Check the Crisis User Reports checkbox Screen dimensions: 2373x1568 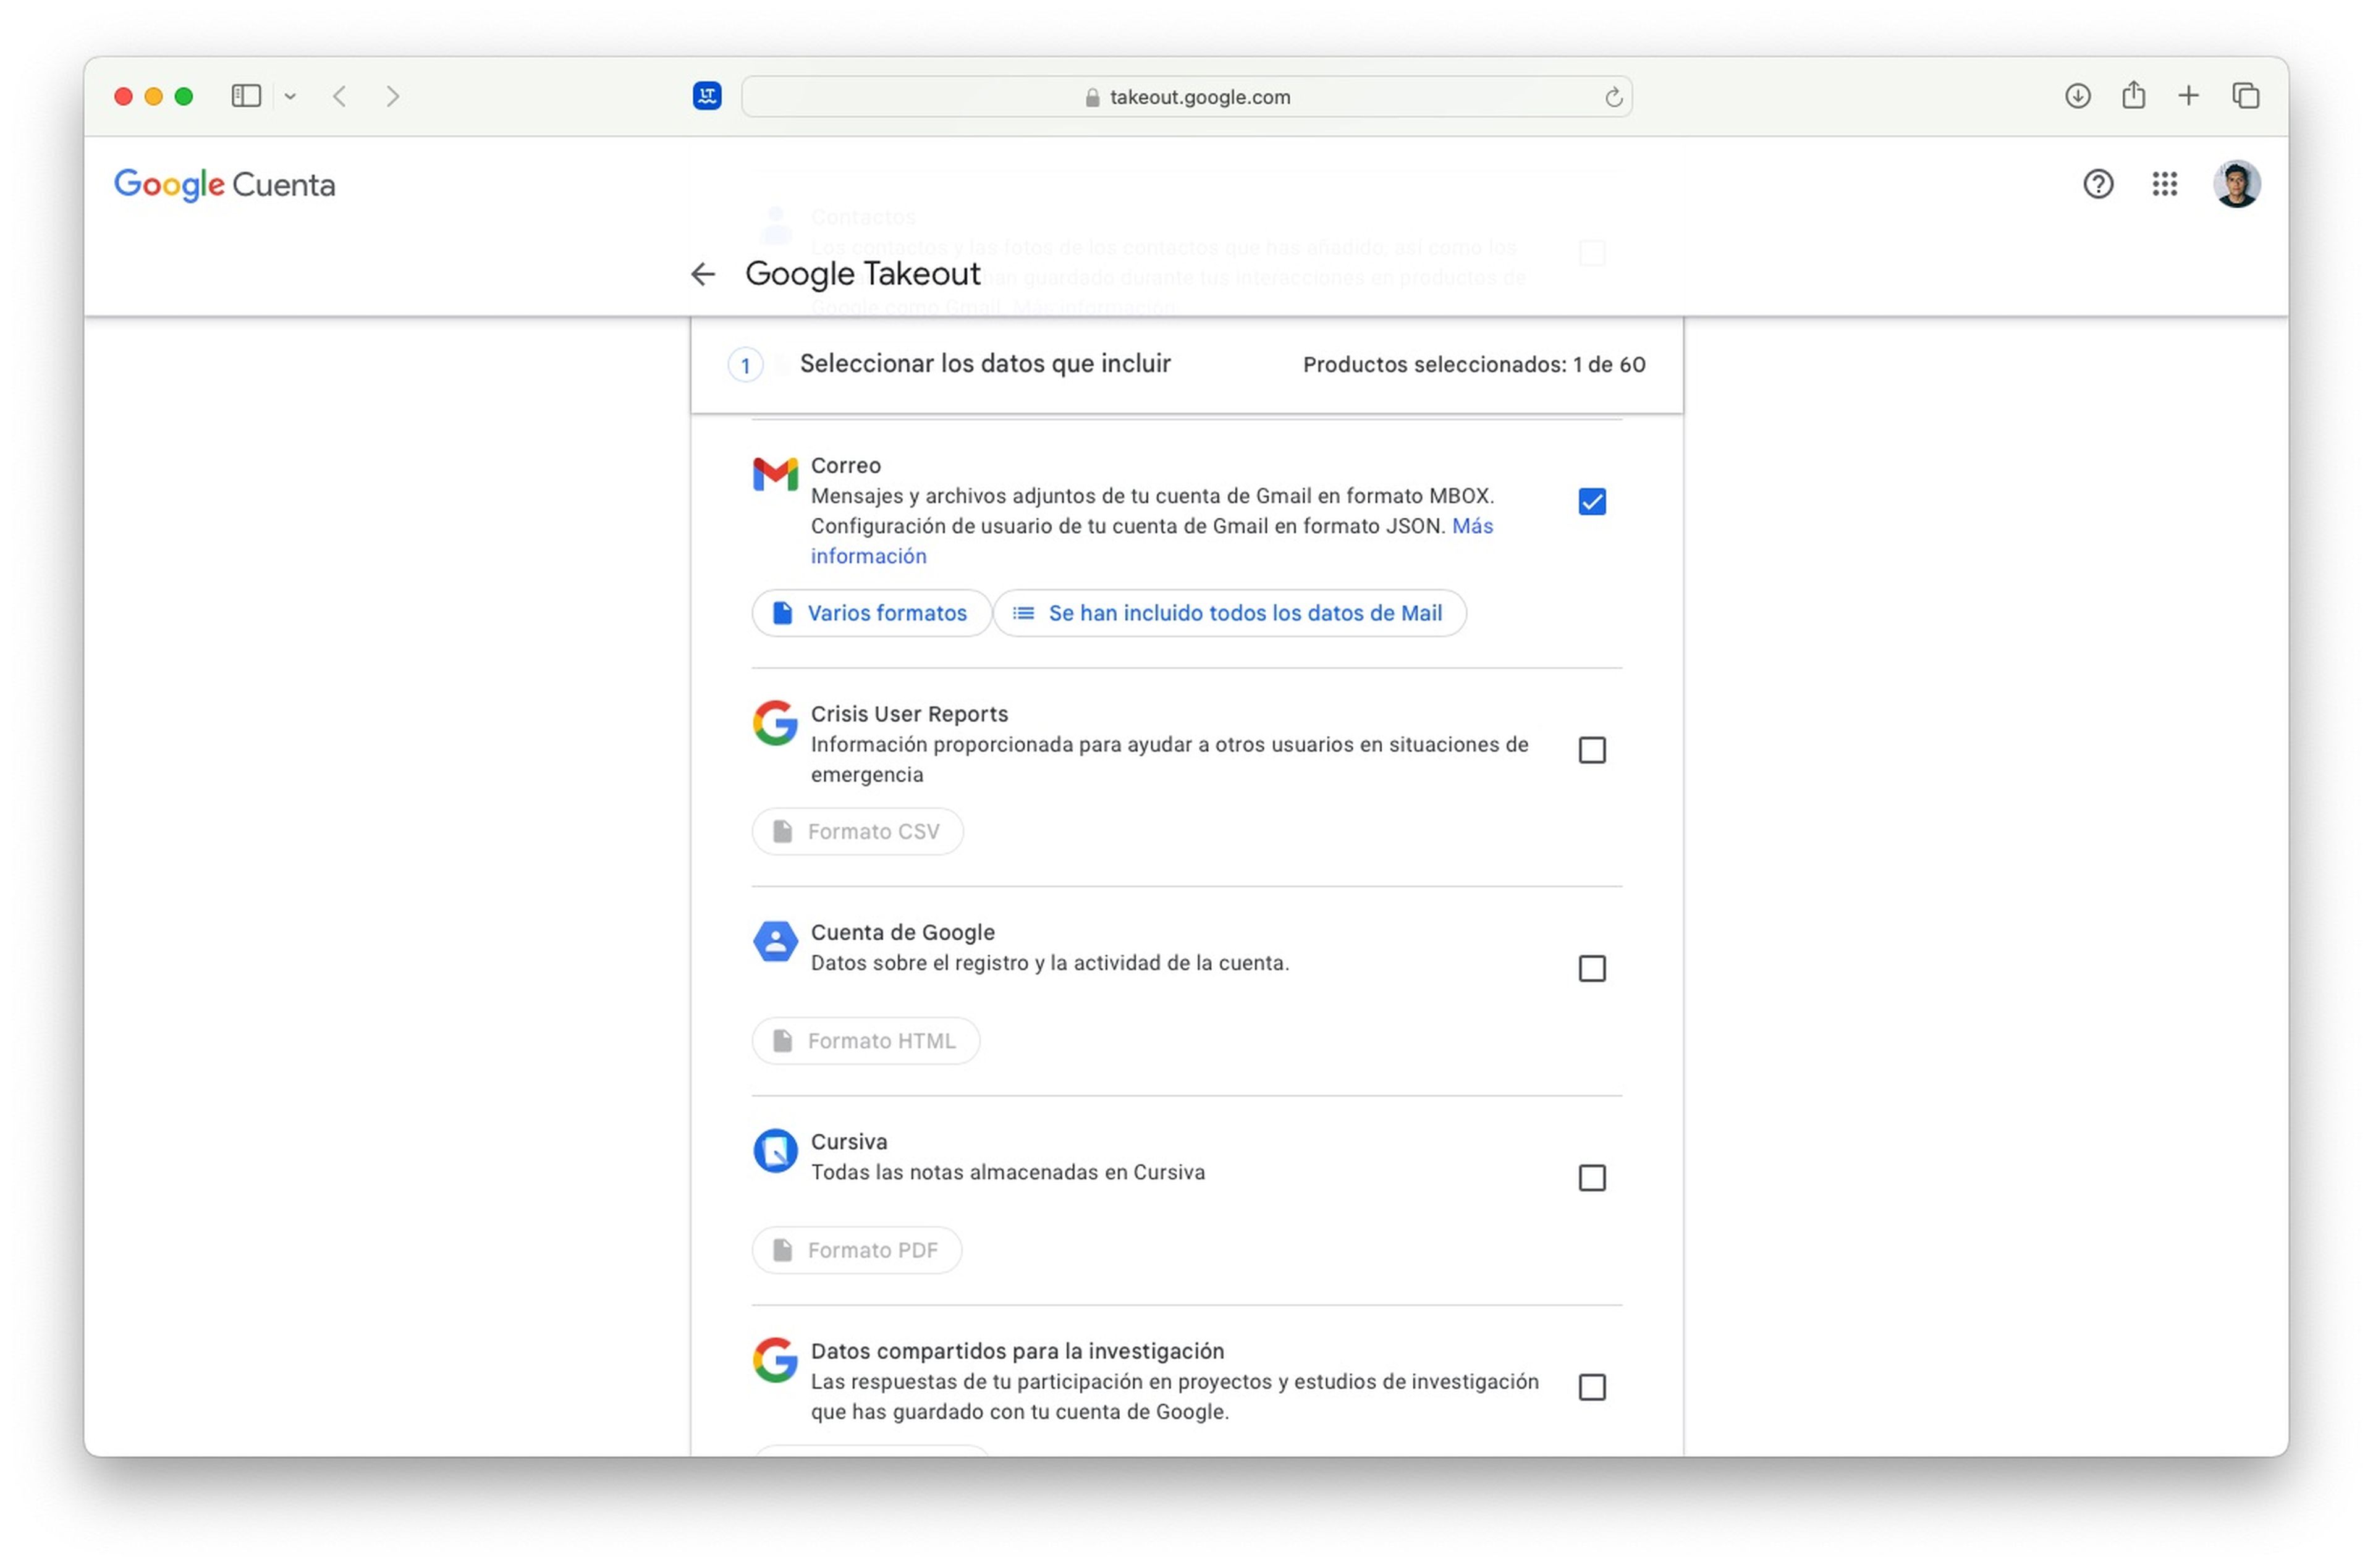click(x=1591, y=750)
